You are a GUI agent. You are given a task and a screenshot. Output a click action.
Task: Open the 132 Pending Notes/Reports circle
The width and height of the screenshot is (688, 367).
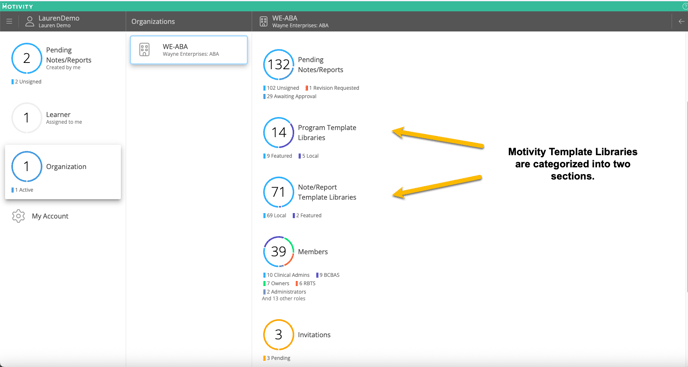pyautogui.click(x=278, y=65)
